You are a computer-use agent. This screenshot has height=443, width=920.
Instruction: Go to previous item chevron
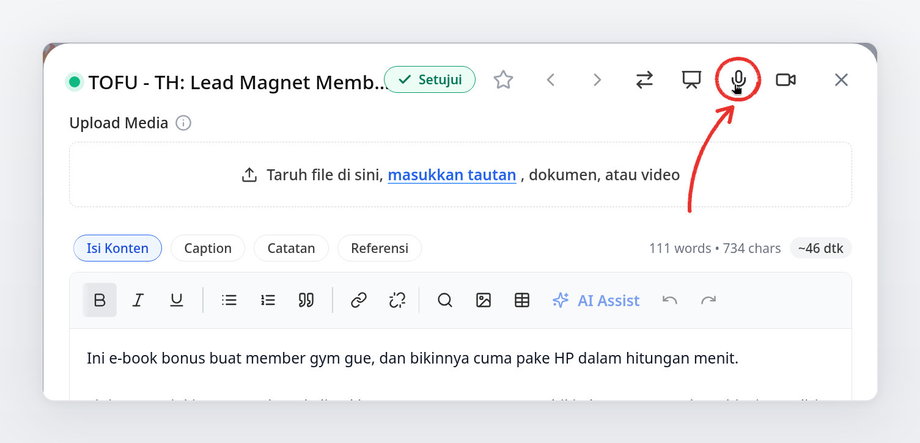(x=550, y=80)
